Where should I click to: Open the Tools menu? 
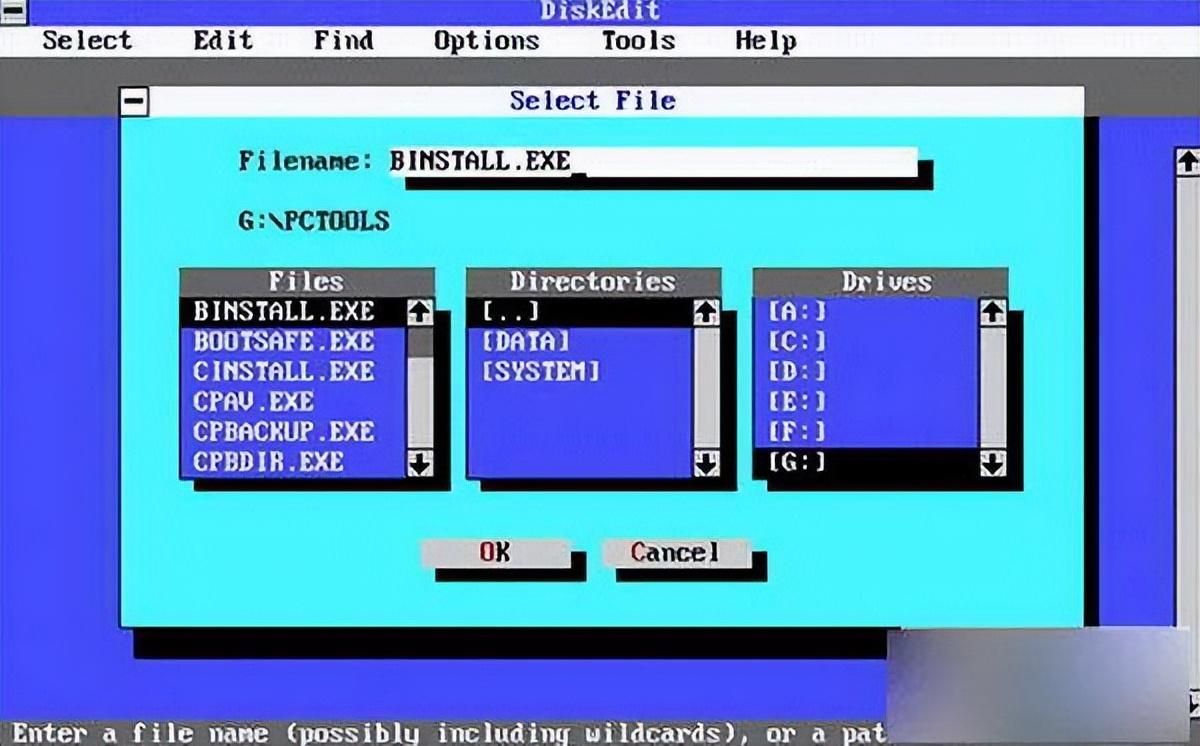tap(638, 41)
